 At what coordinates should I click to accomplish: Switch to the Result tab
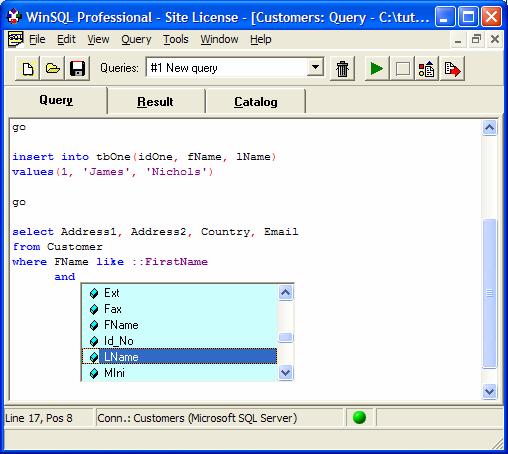click(x=155, y=102)
